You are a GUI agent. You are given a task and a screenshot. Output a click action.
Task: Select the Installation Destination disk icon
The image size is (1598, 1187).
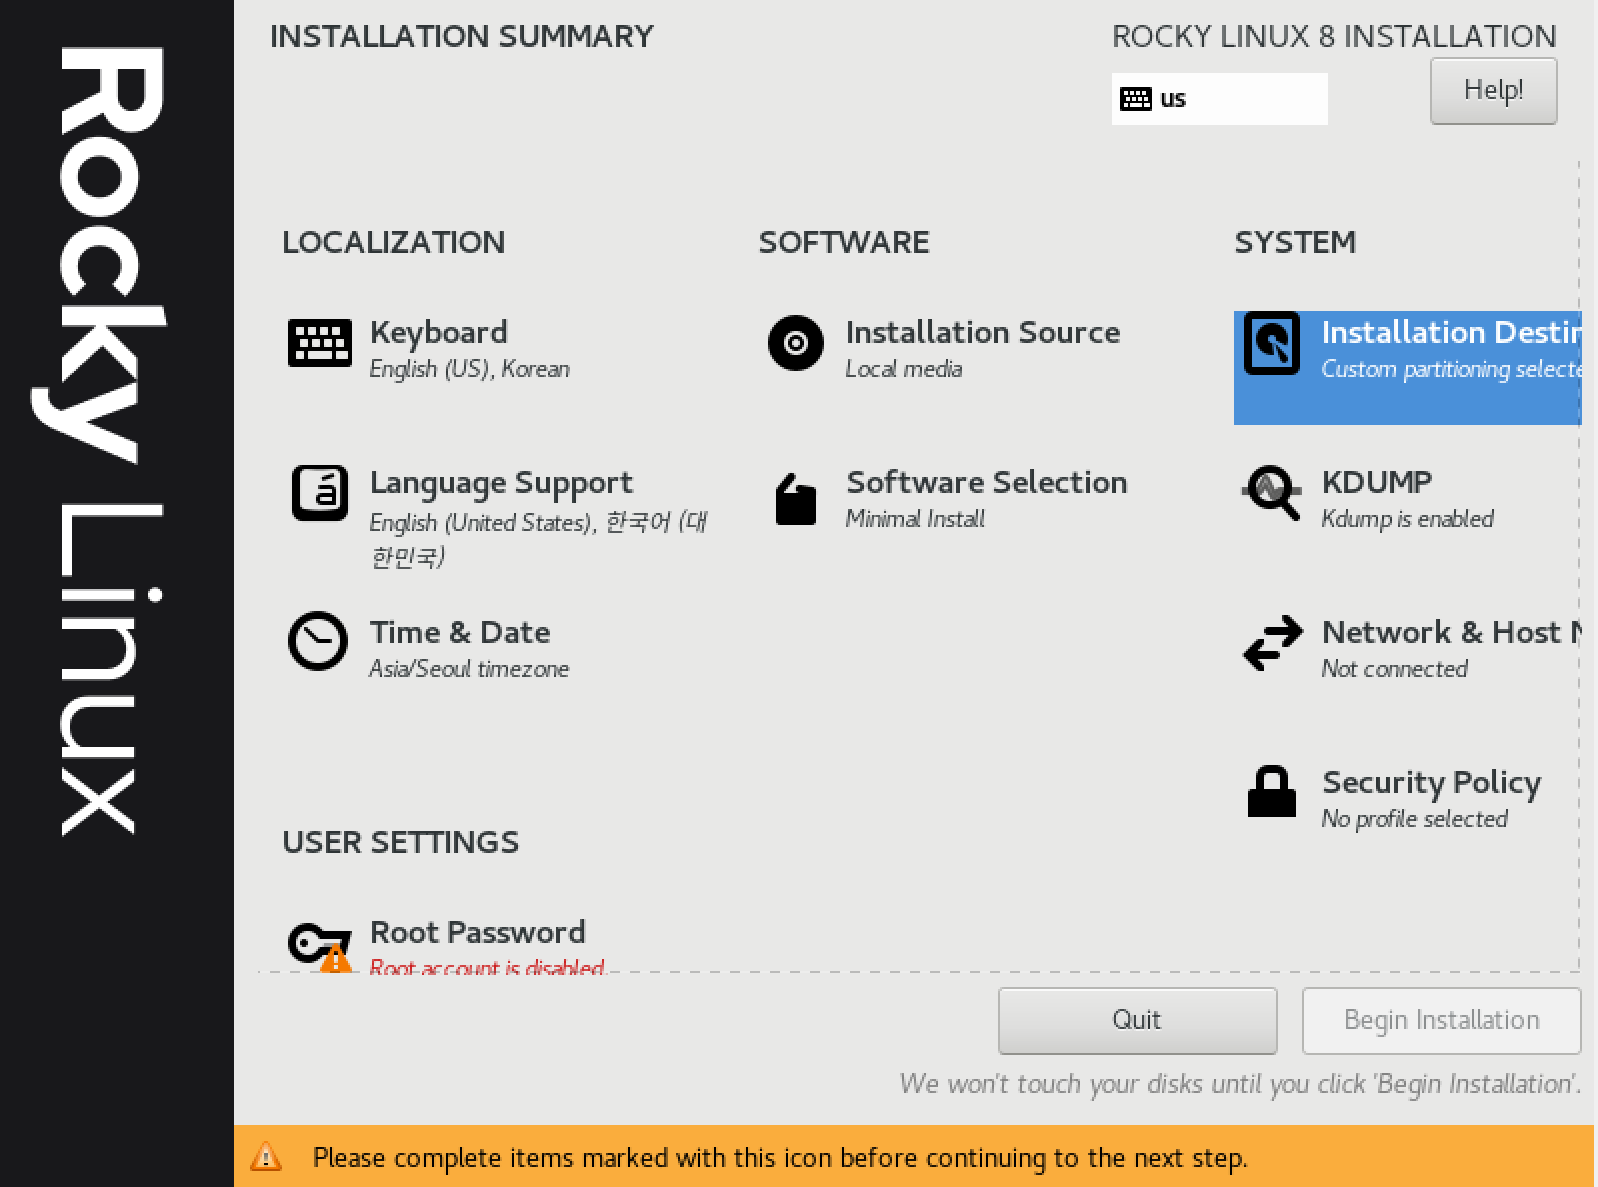[x=1271, y=343]
